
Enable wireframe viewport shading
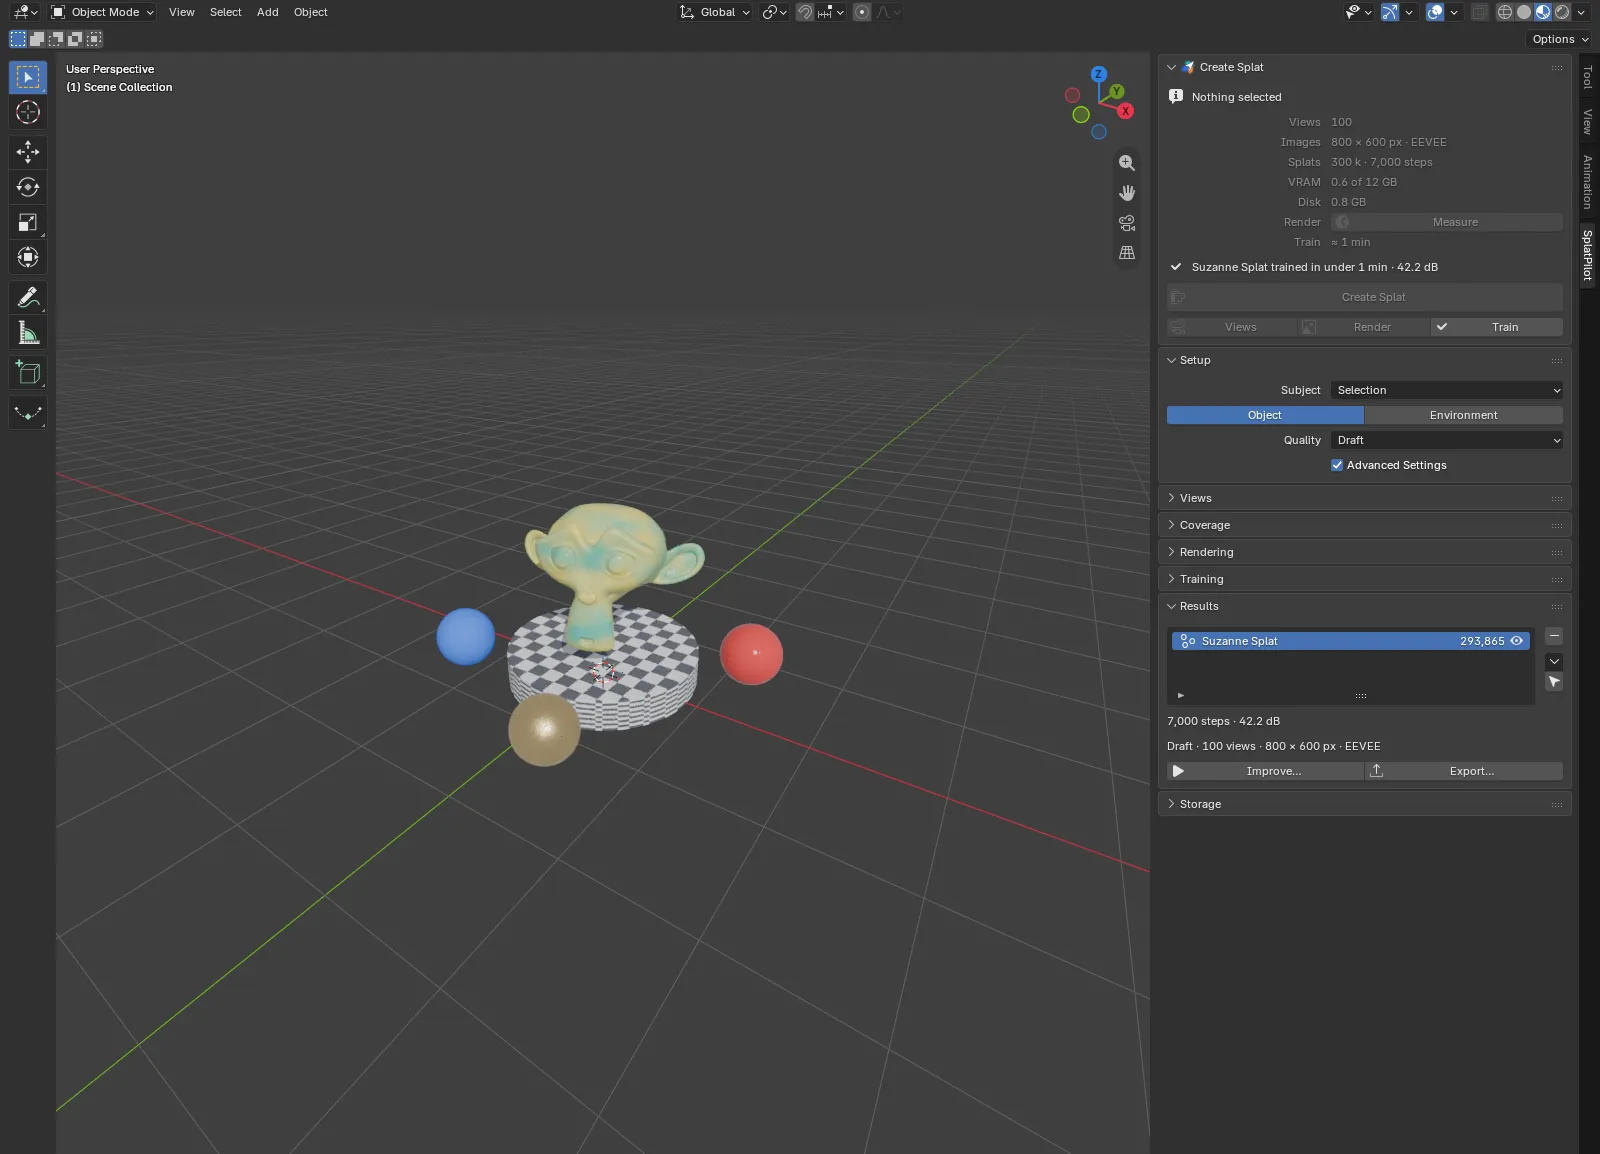[1505, 12]
